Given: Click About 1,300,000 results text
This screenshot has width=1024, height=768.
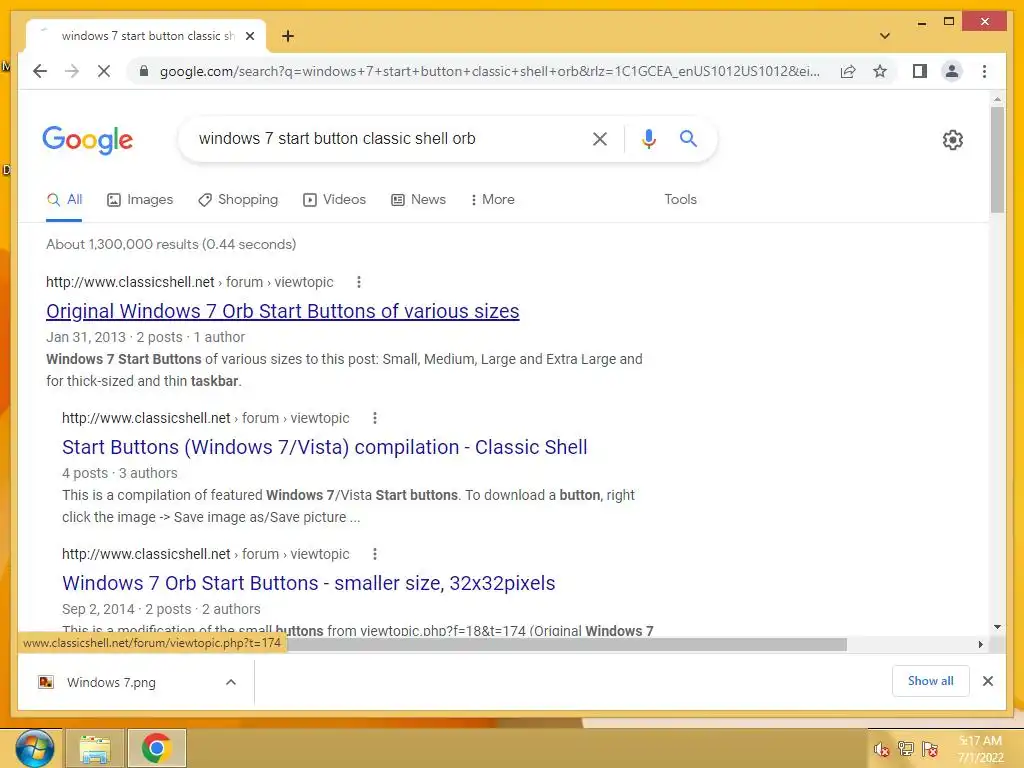Looking at the screenshot, I should tap(171, 244).
